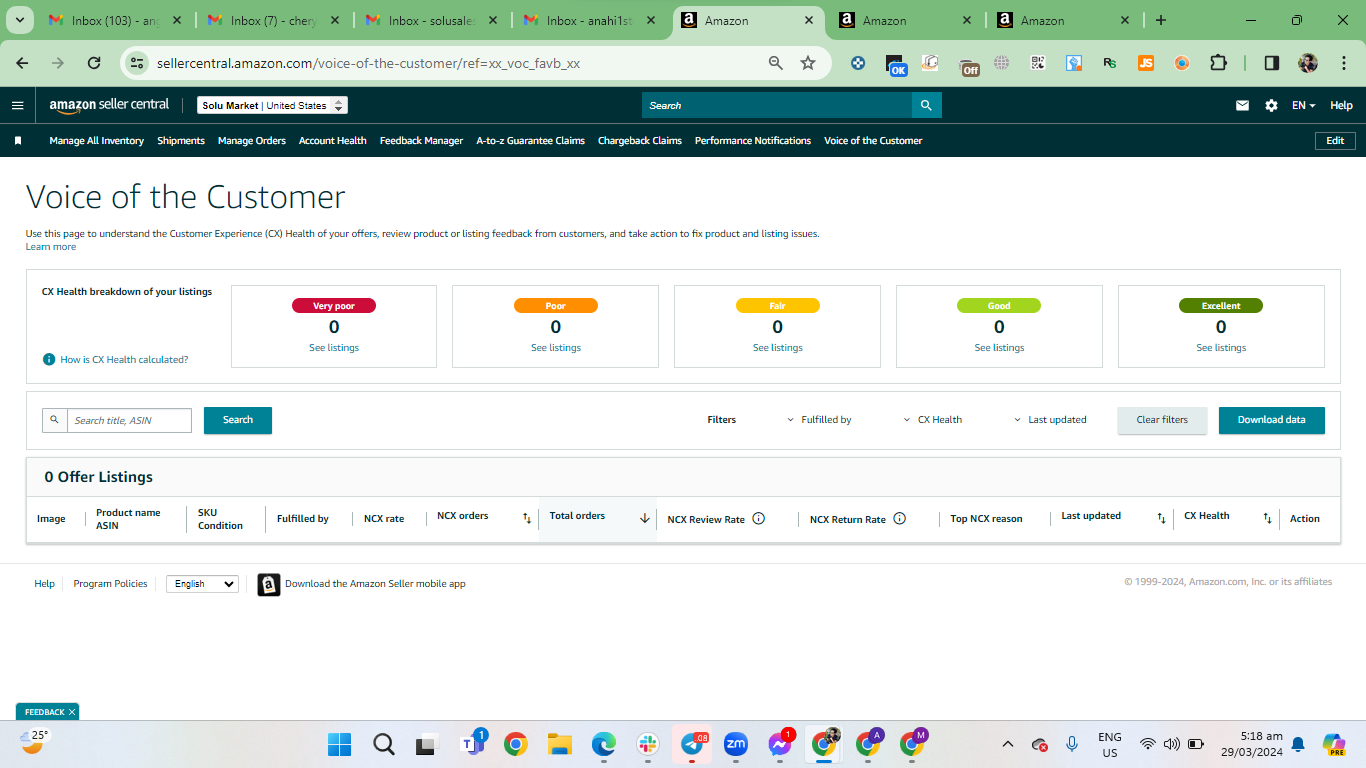Expand the Fulfilled by filter
The height and width of the screenshot is (768, 1366).
pos(819,420)
